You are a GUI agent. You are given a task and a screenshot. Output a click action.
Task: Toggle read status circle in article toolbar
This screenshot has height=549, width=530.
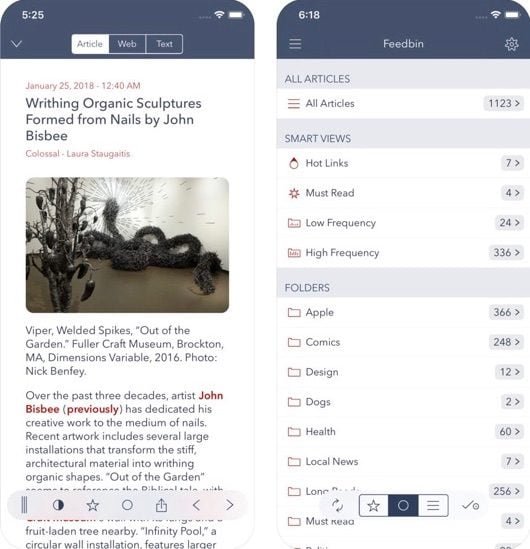pos(127,505)
